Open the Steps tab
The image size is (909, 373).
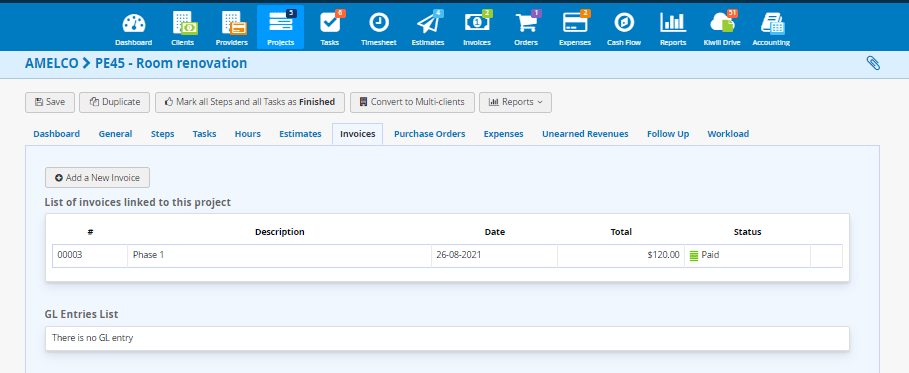click(162, 134)
